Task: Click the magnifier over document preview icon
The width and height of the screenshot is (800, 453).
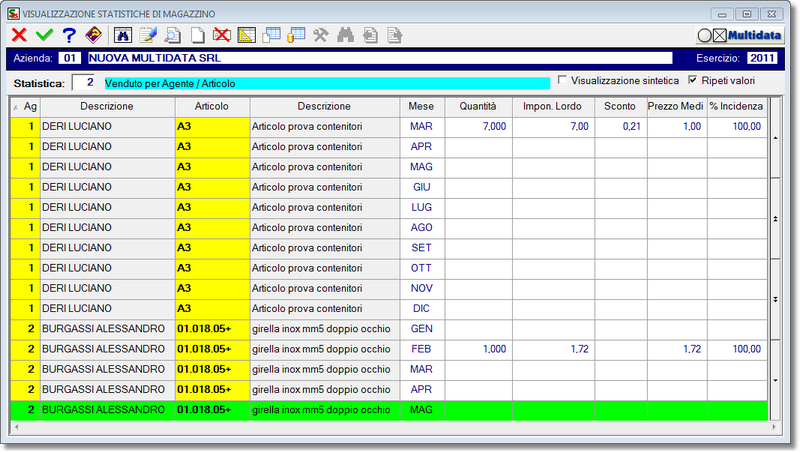Action: click(x=172, y=35)
